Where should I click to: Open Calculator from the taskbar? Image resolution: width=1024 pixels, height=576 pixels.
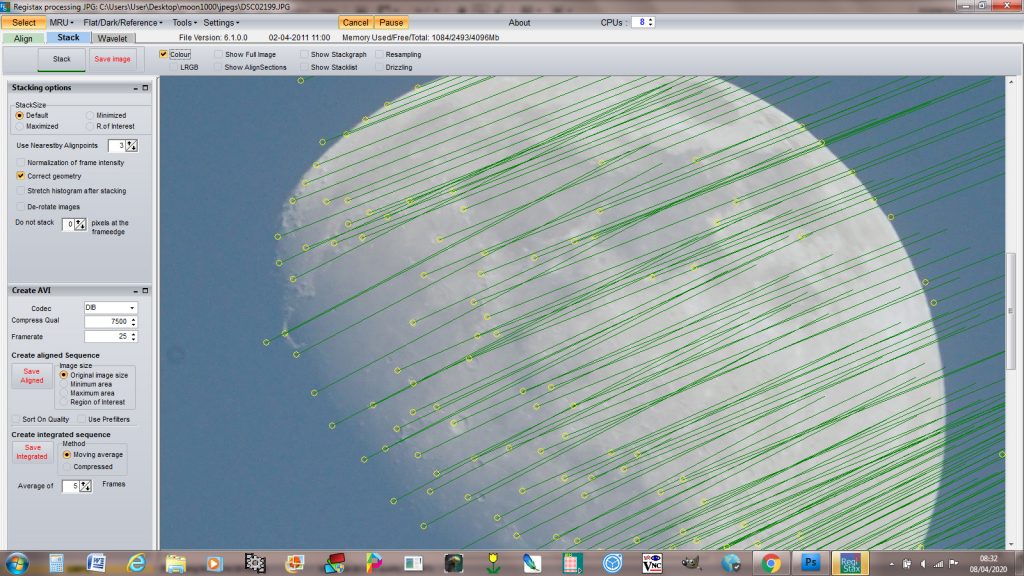(56, 563)
